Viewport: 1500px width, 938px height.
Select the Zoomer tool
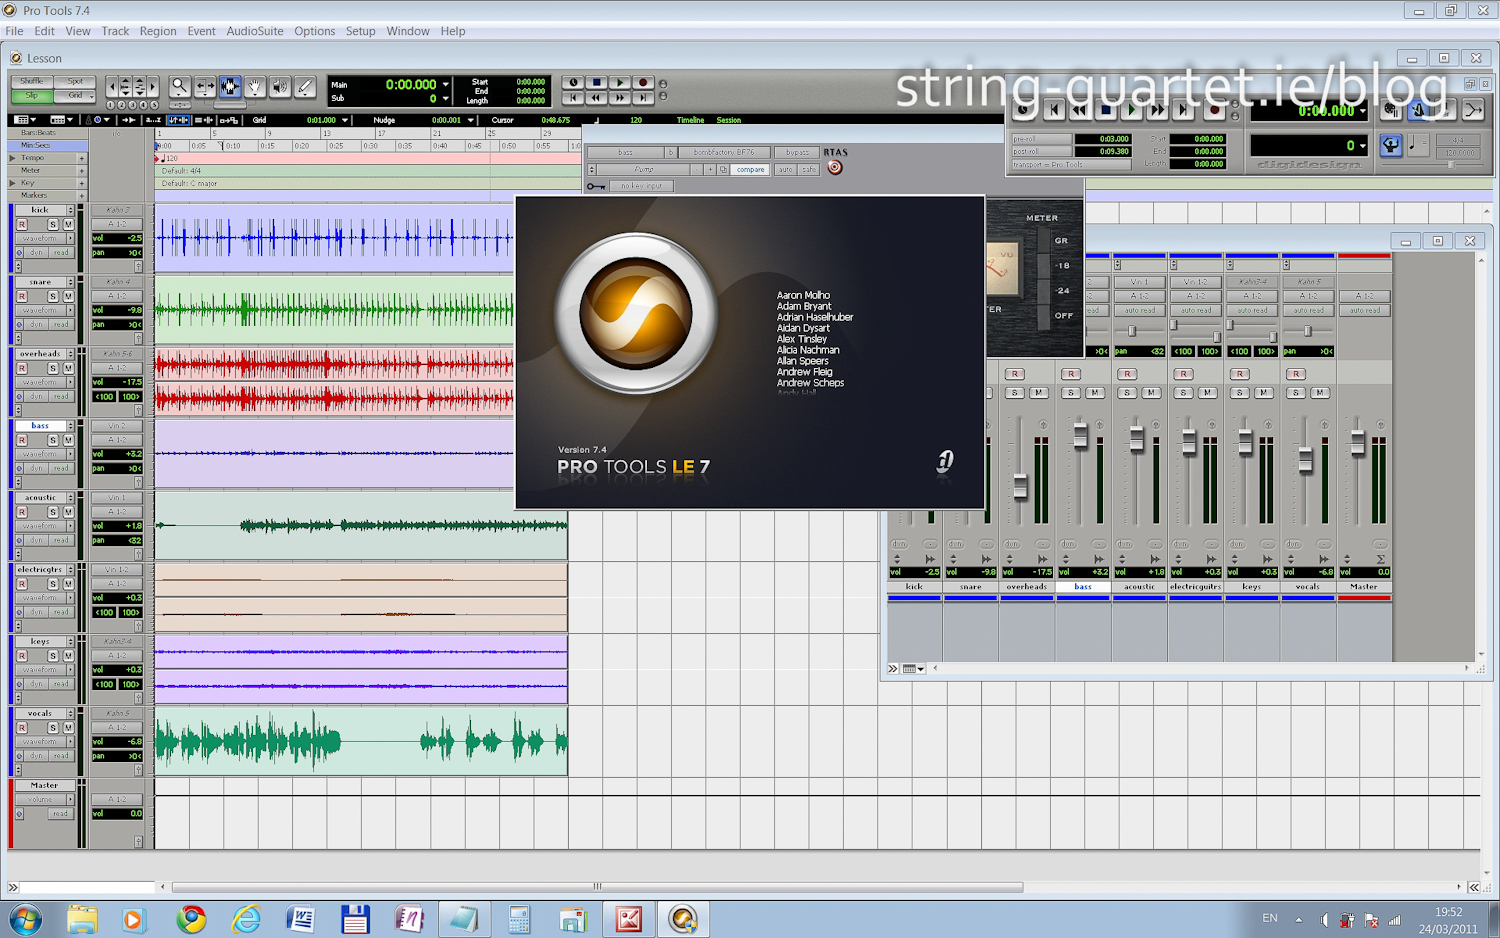[x=179, y=87]
